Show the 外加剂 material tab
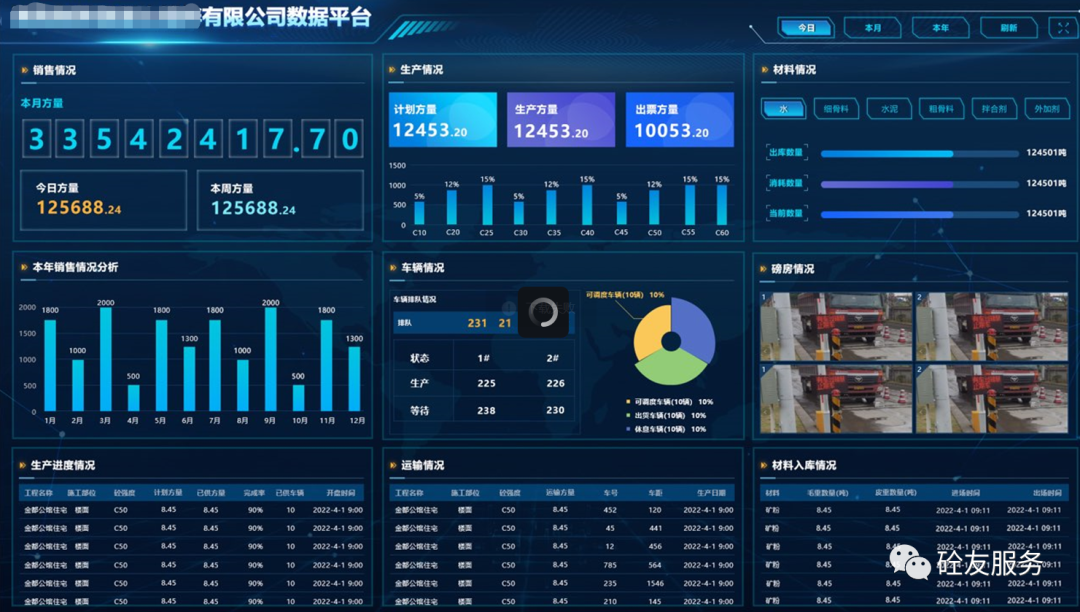Viewport: 1080px width, 612px height. coord(1046,109)
